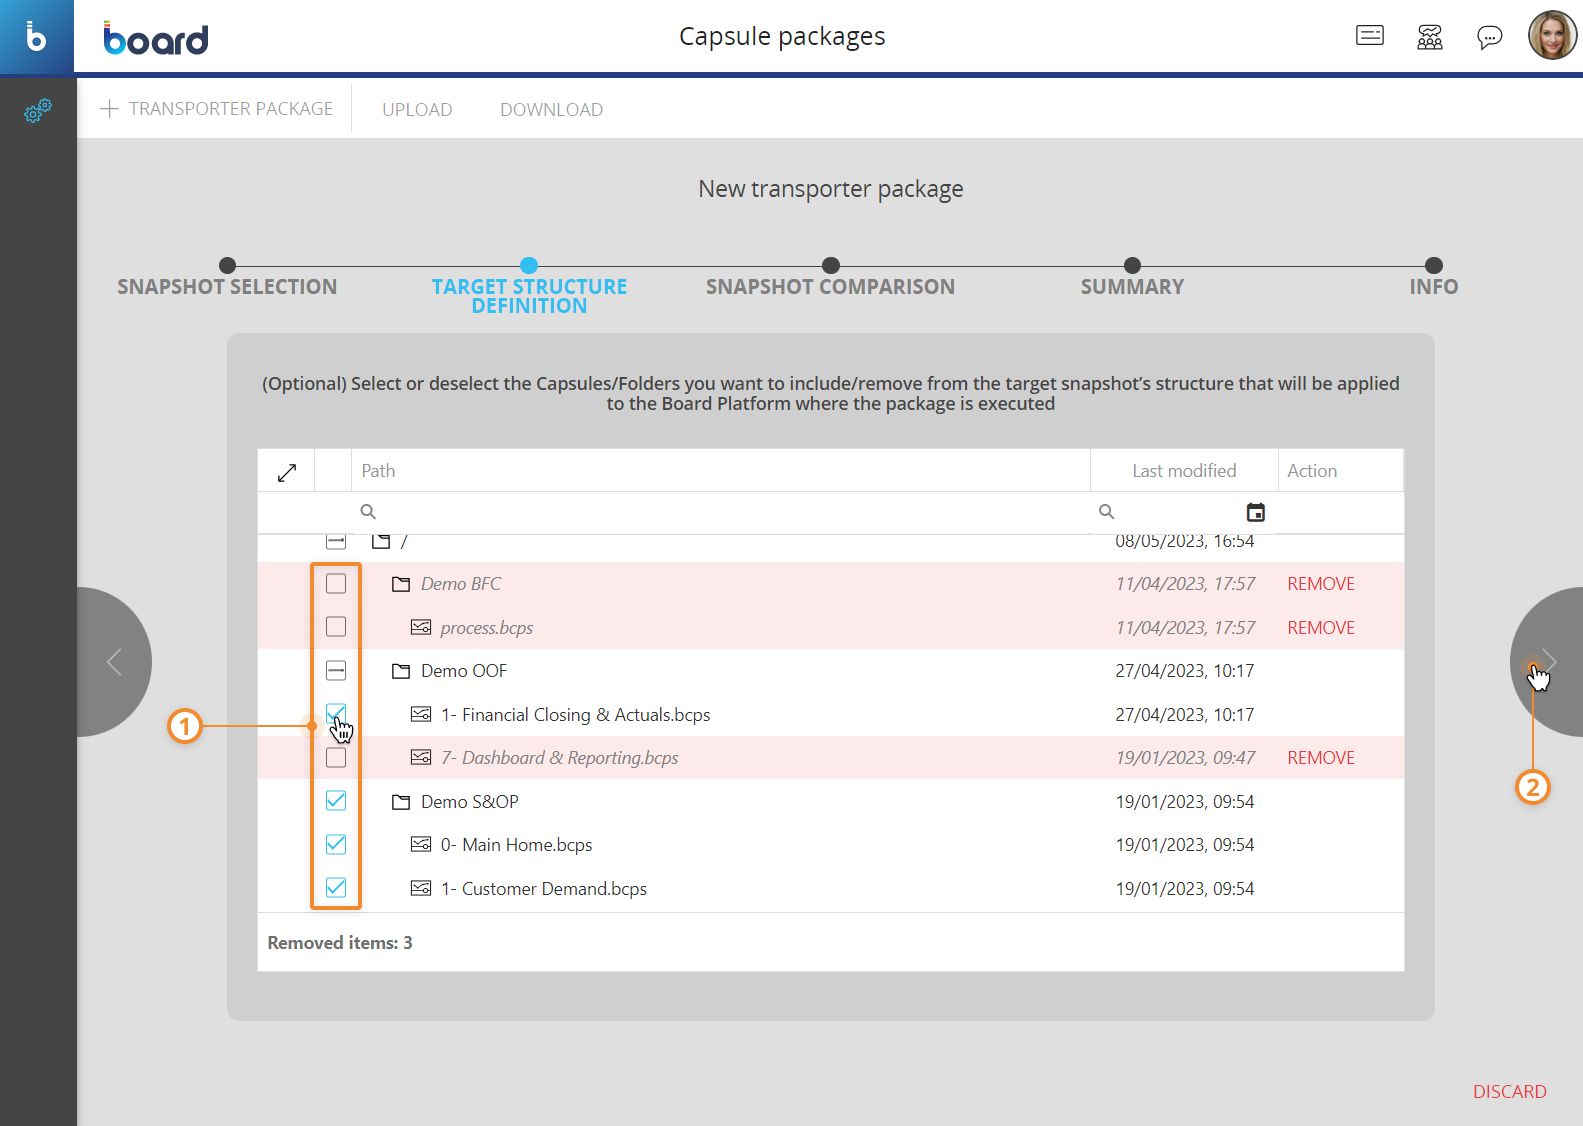Check the process.bcps checkbox
Screen dimensions: 1583x1126
click(x=336, y=627)
